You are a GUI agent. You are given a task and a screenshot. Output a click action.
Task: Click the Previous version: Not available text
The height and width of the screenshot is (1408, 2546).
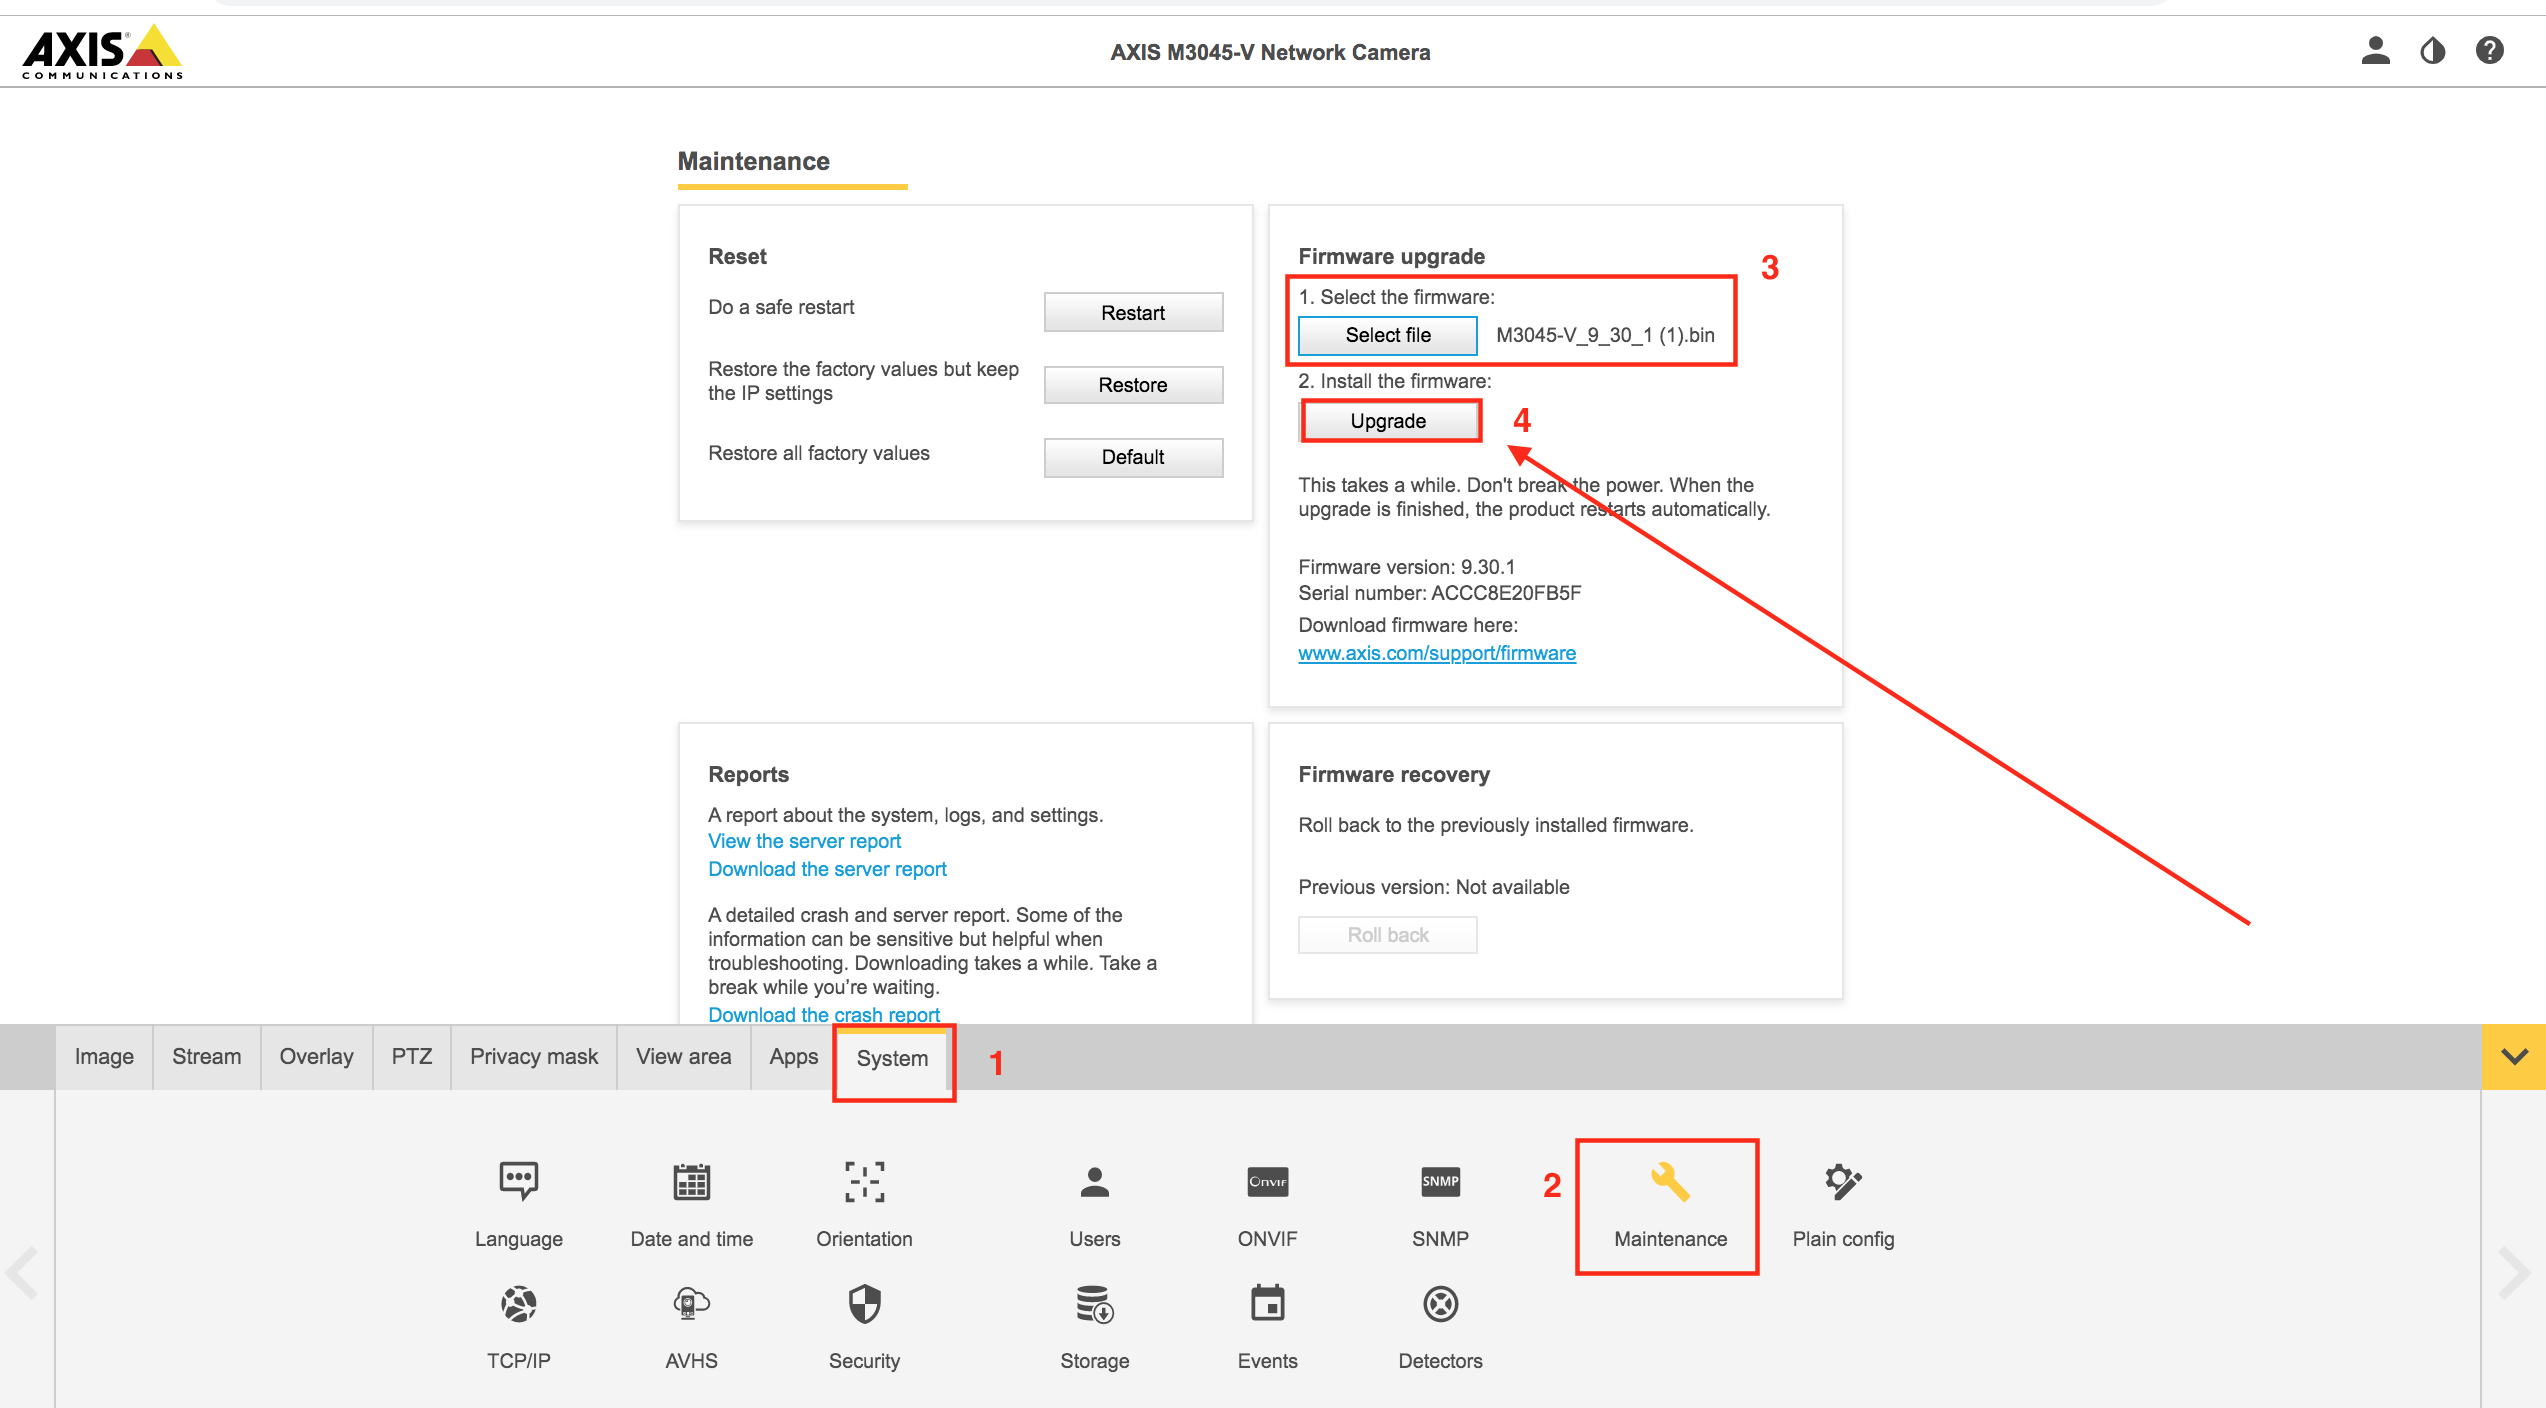tap(1434, 887)
